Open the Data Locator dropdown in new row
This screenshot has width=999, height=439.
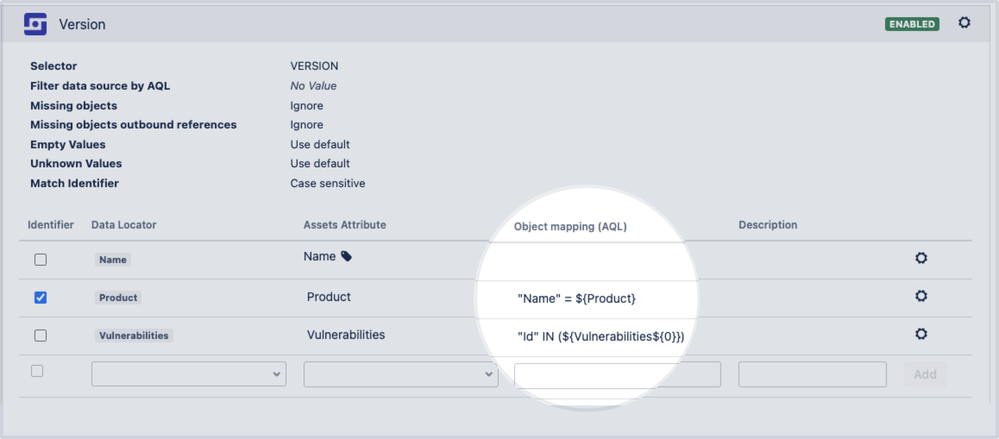click(x=189, y=374)
